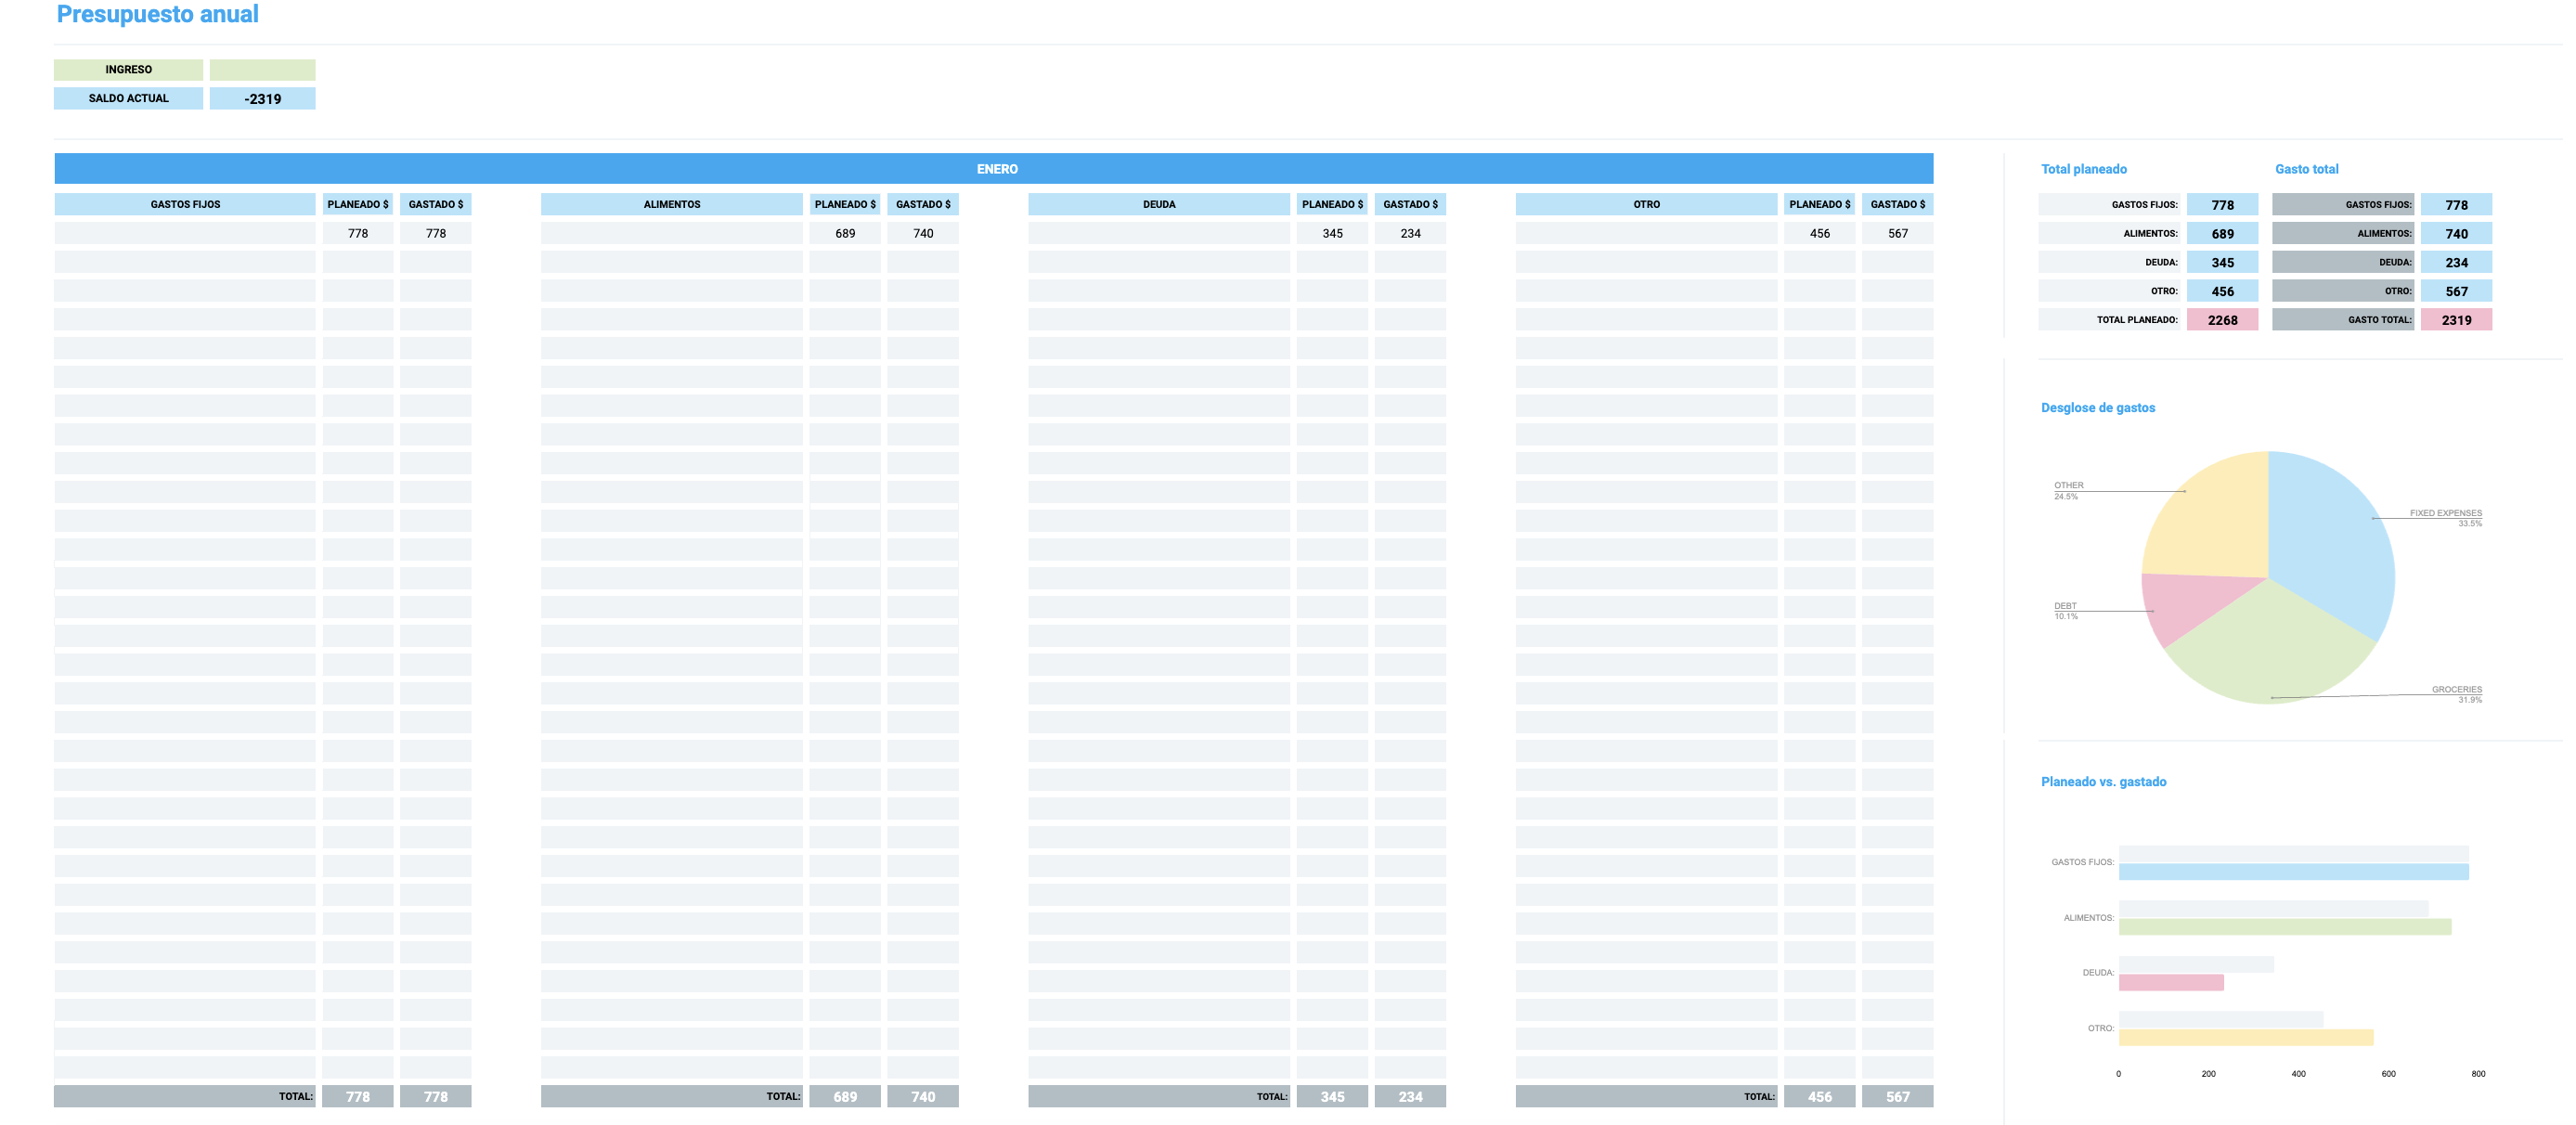The height and width of the screenshot is (1125, 2576).
Task: Select Gastos Fijos first description cell
Action: (x=185, y=233)
